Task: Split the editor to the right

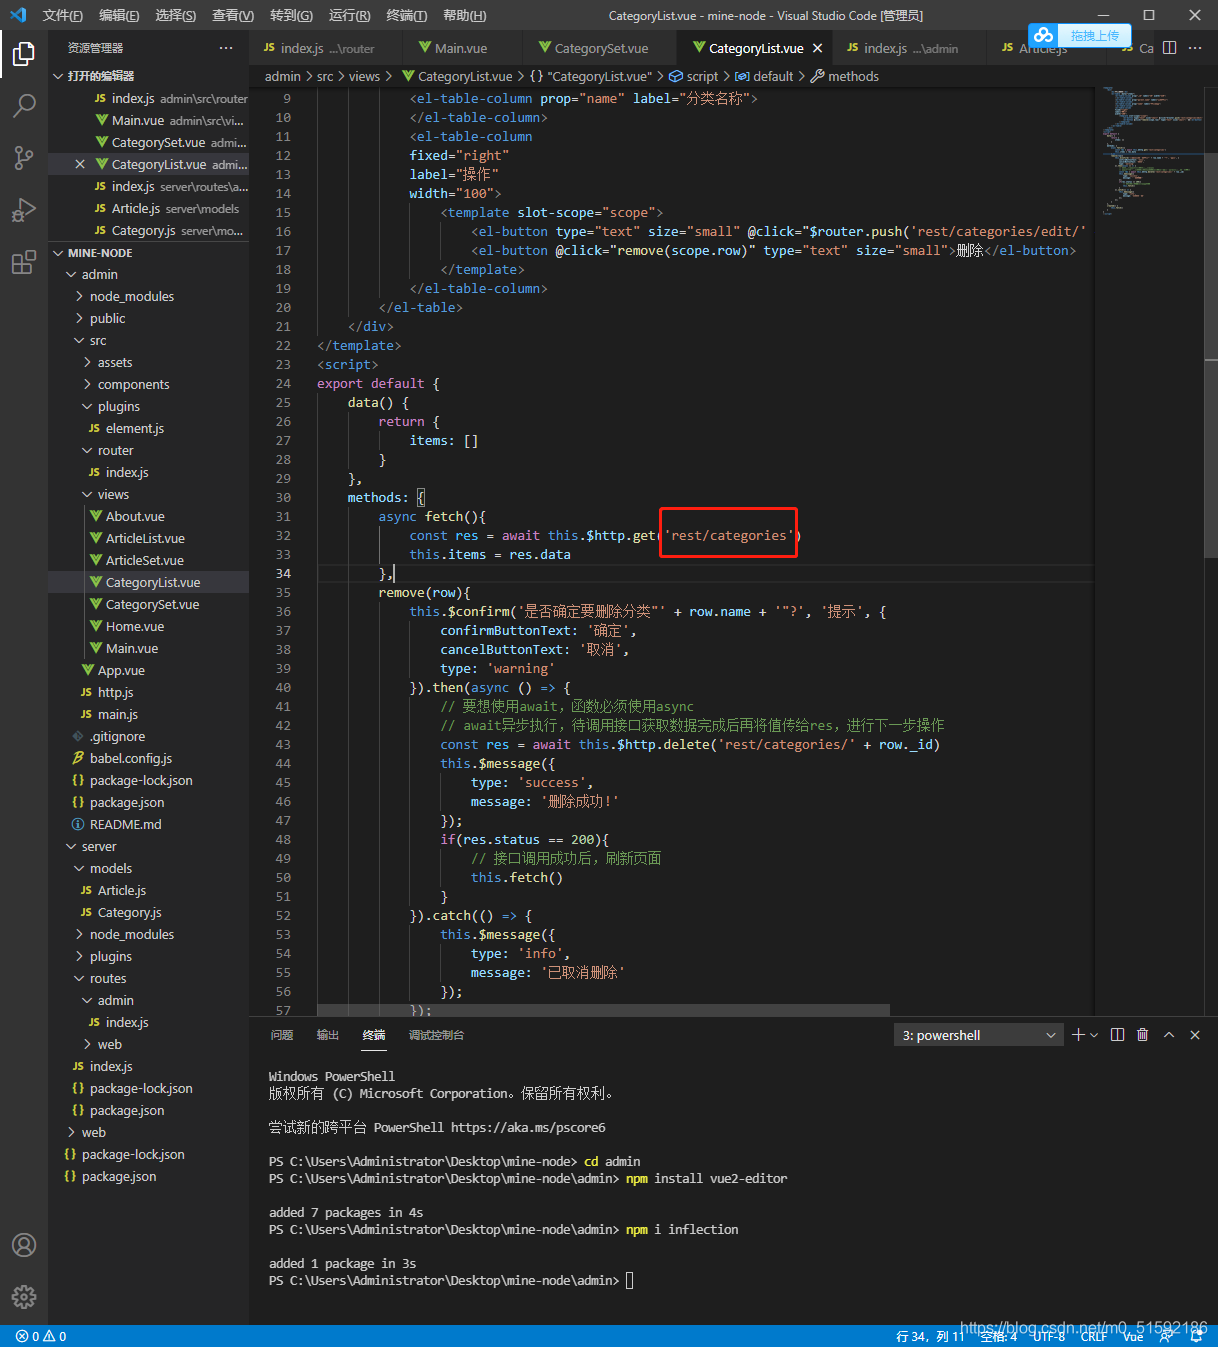Action: (x=1169, y=48)
